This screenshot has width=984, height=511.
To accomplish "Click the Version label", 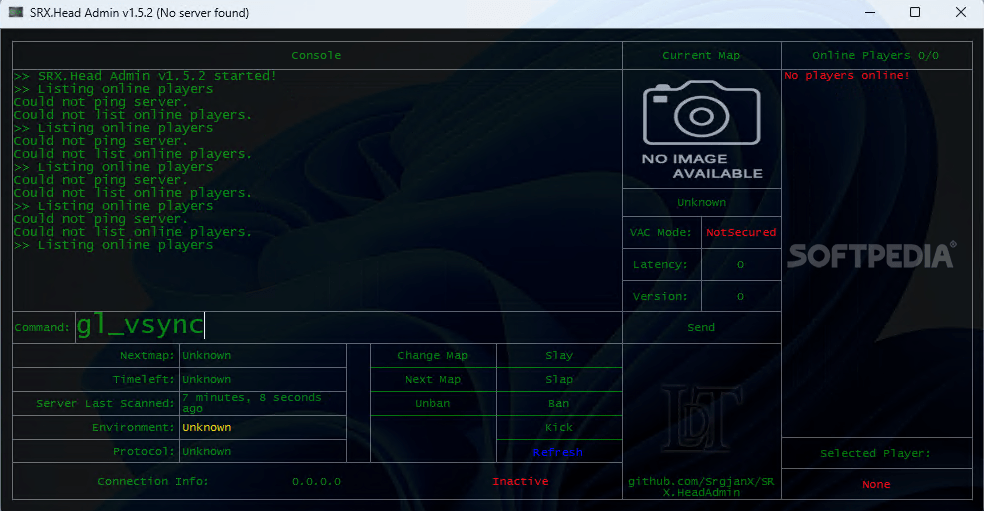I will (660, 296).
